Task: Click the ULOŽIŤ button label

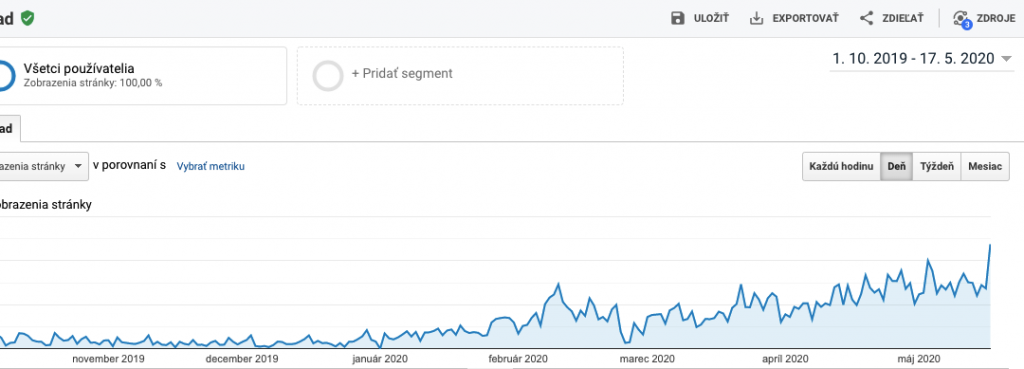Action: coord(711,18)
